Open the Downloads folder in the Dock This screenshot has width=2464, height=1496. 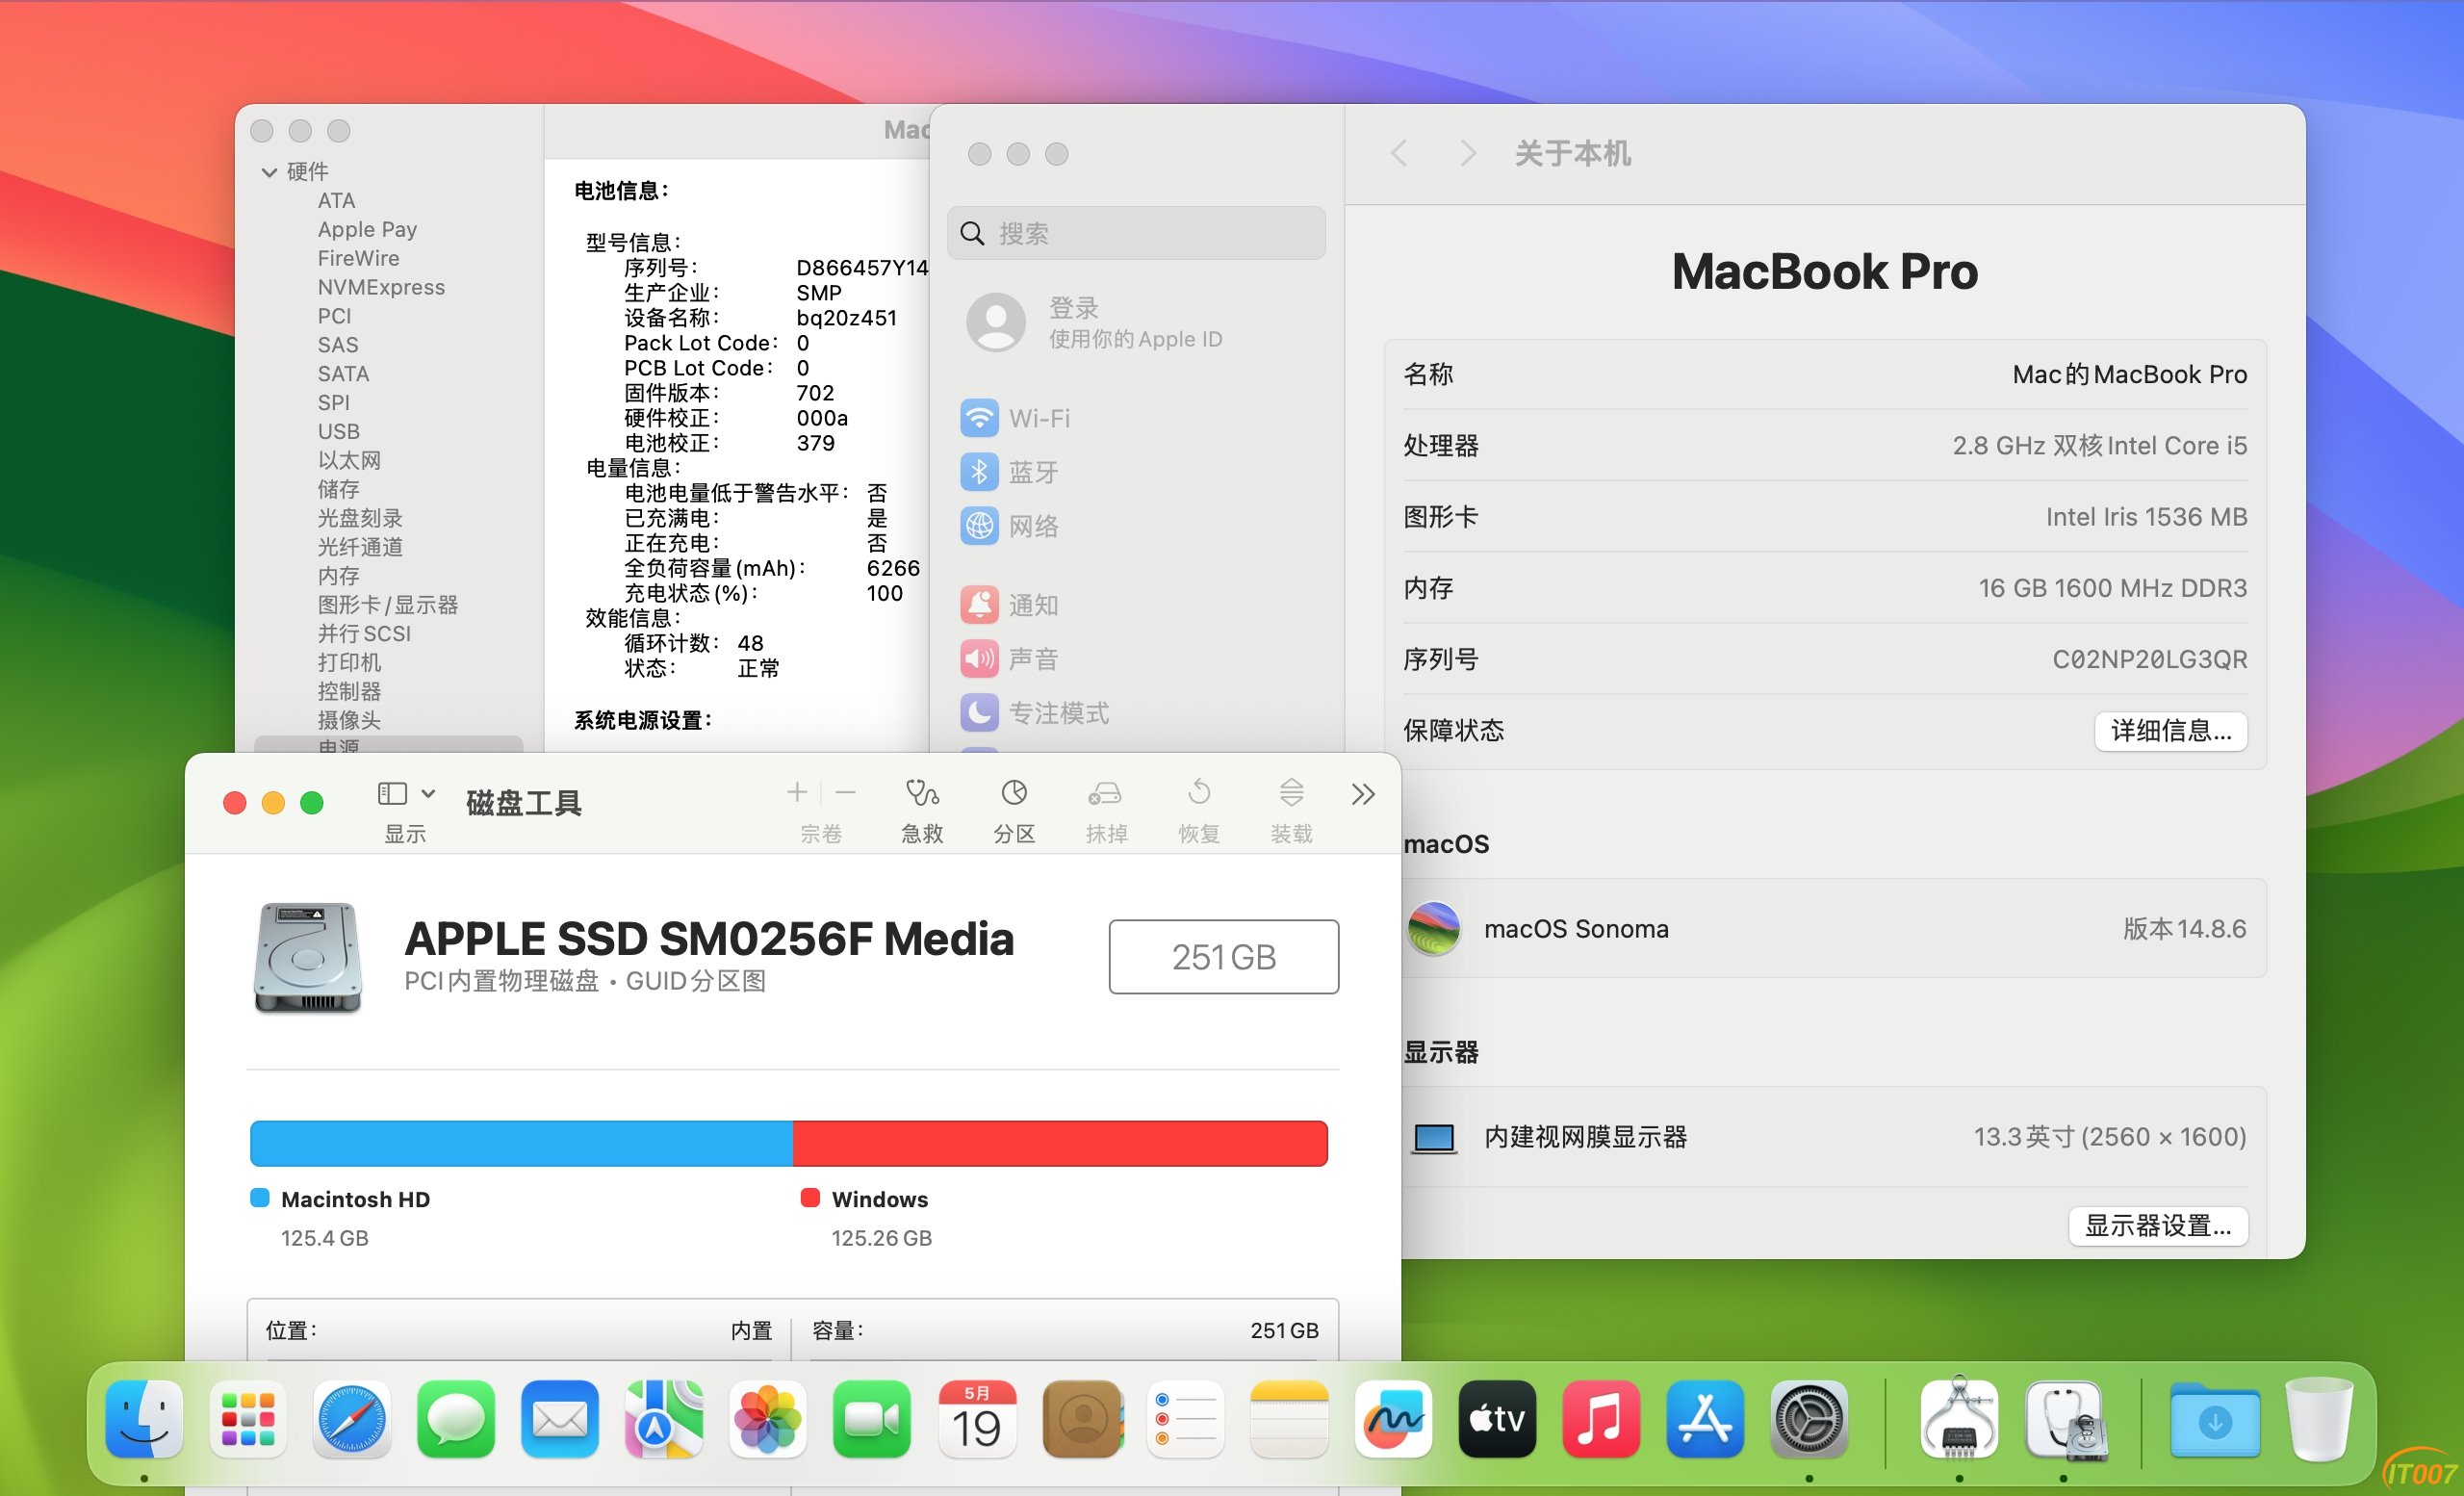coord(2215,1419)
